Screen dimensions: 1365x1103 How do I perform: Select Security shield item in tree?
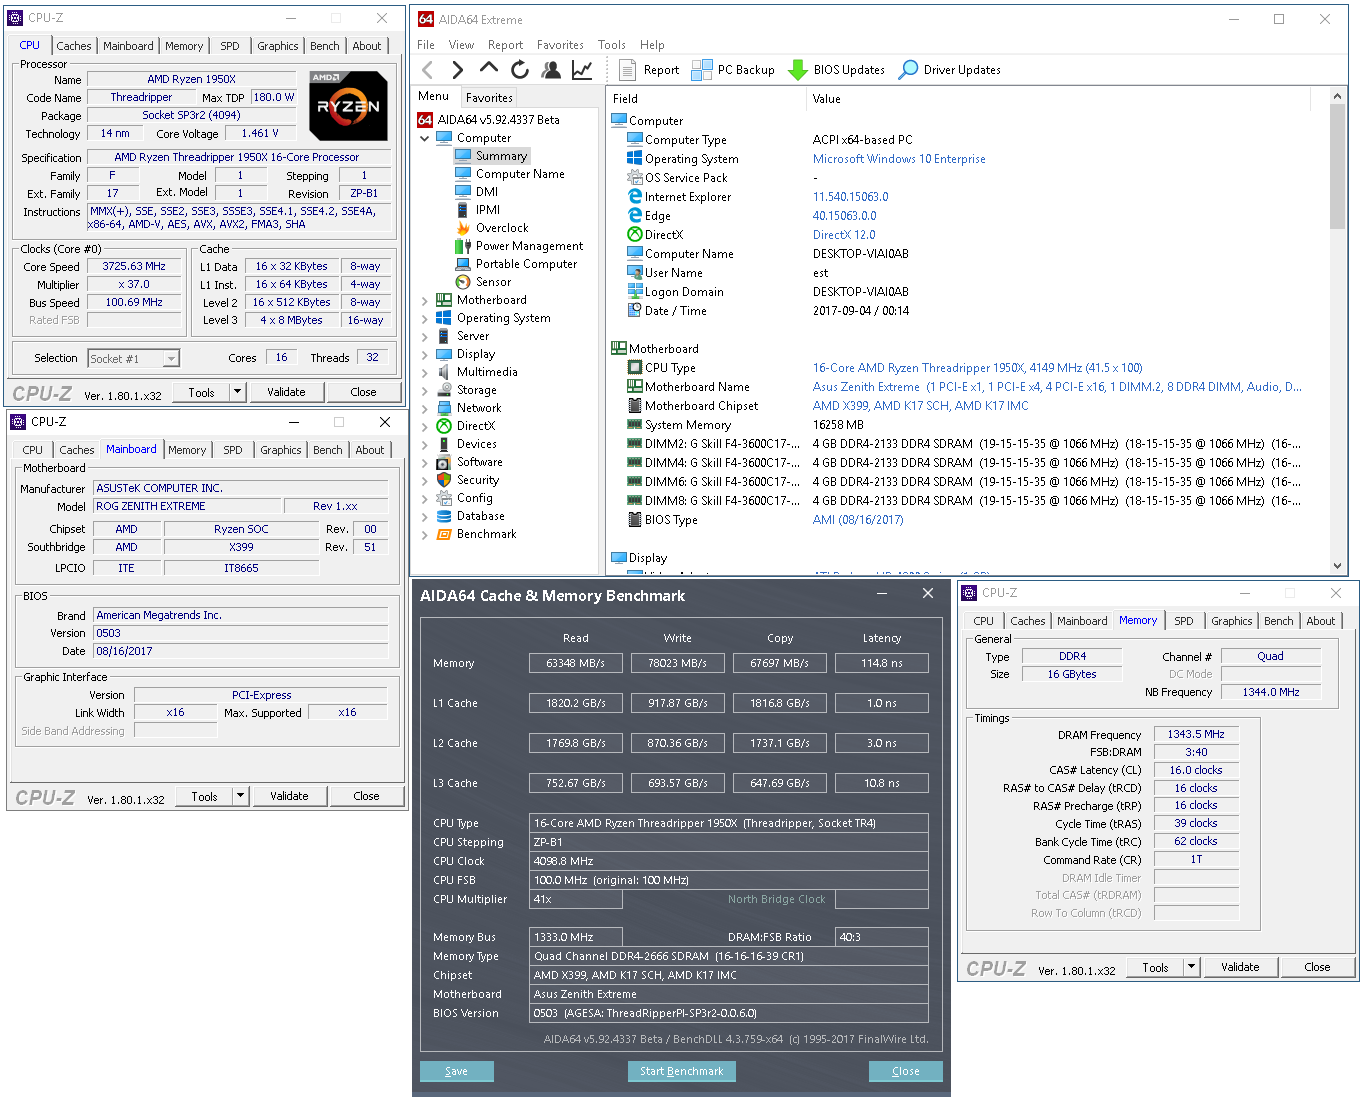coord(467,480)
